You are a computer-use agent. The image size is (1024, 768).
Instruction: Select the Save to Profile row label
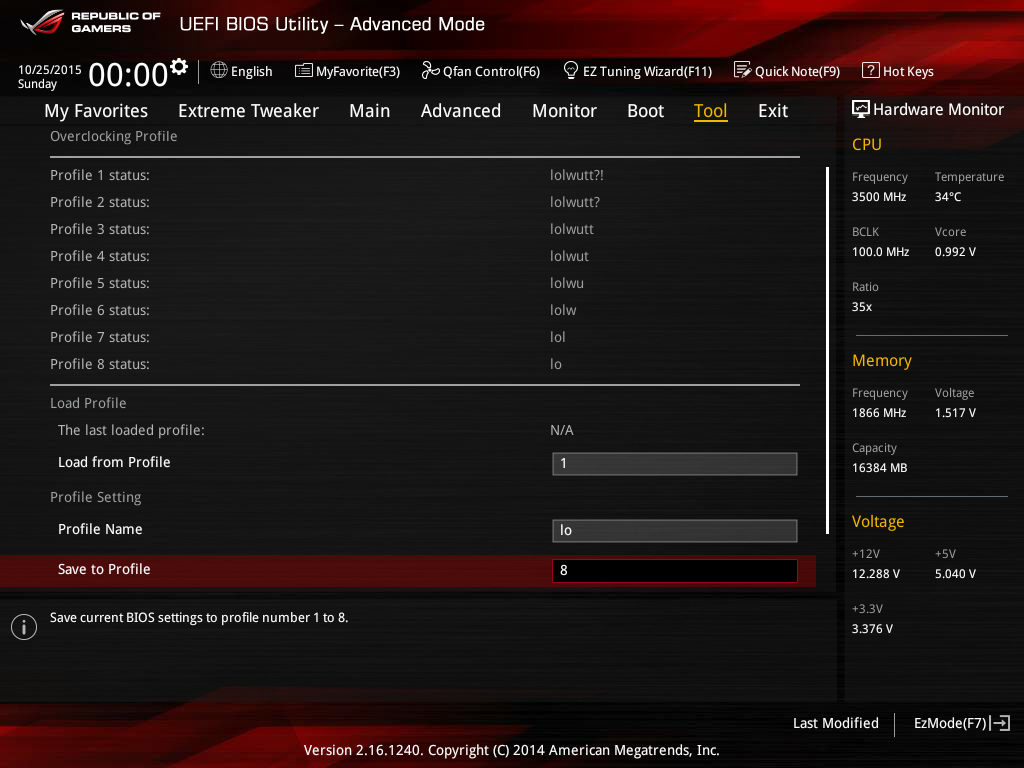[x=104, y=569]
